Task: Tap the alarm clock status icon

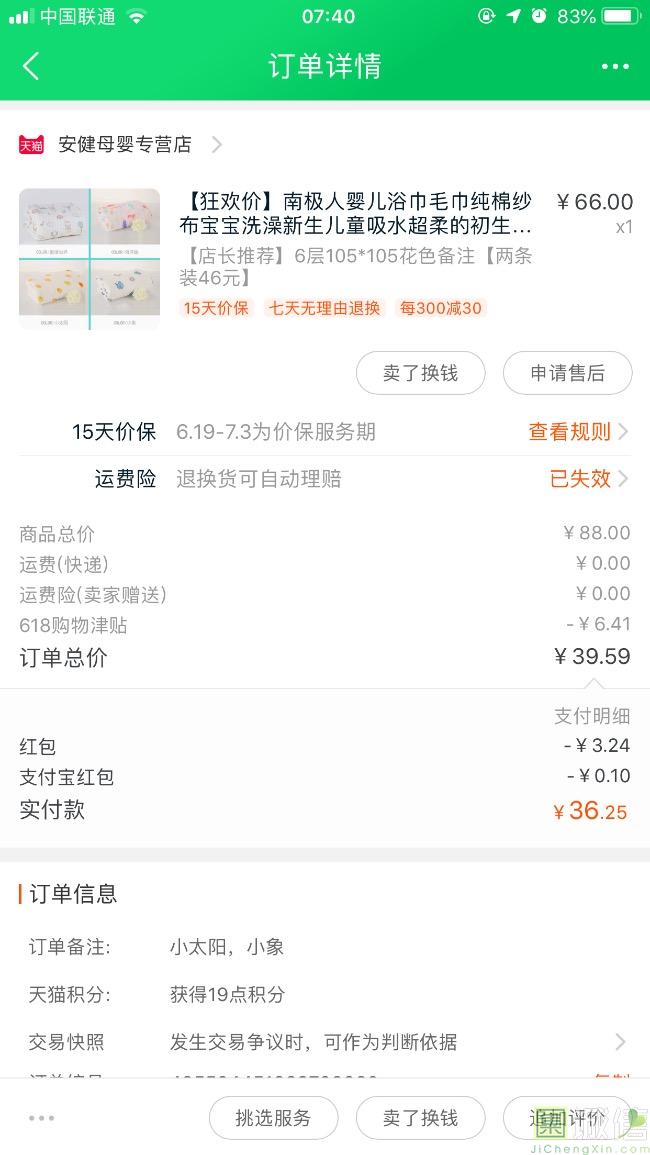Action: 539,16
